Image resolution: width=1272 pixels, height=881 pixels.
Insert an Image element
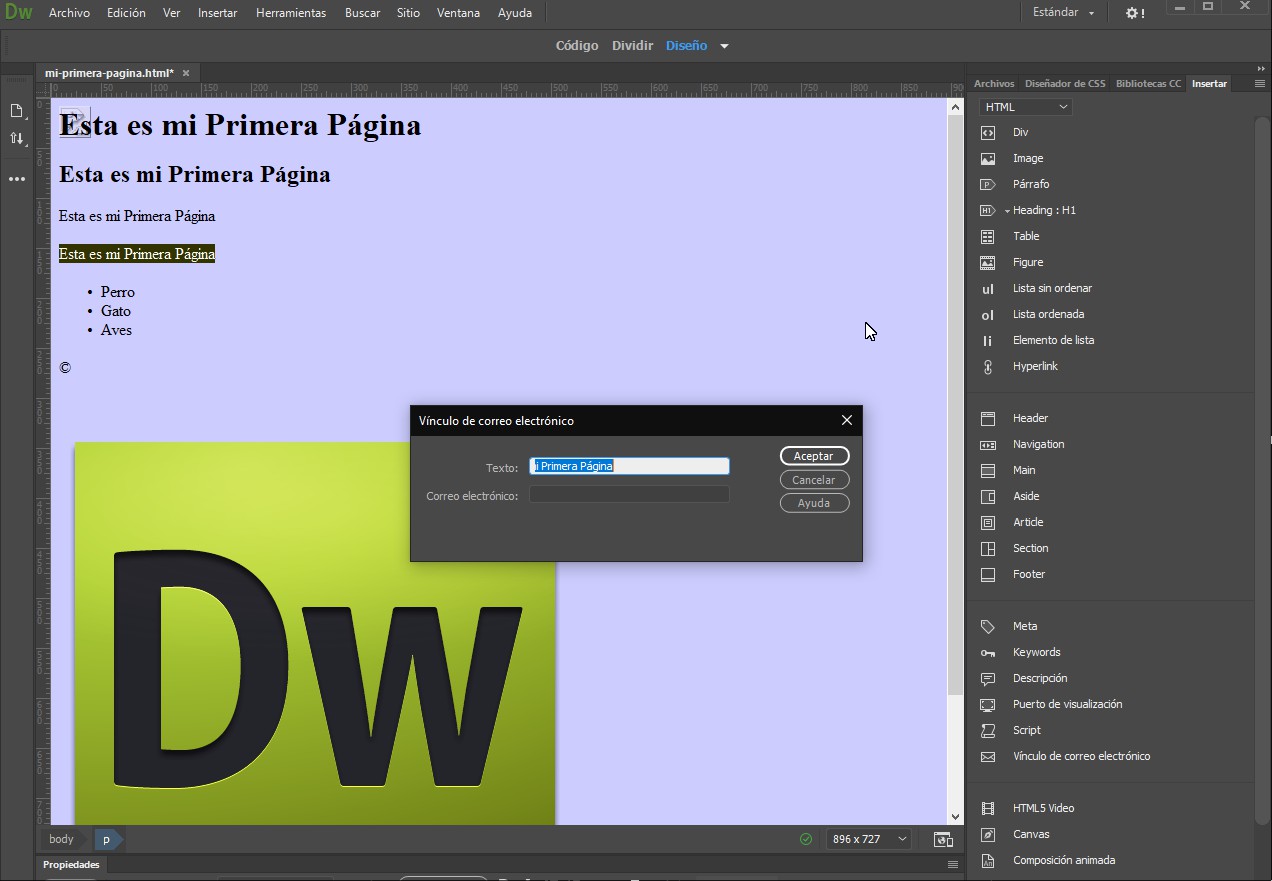point(1027,158)
